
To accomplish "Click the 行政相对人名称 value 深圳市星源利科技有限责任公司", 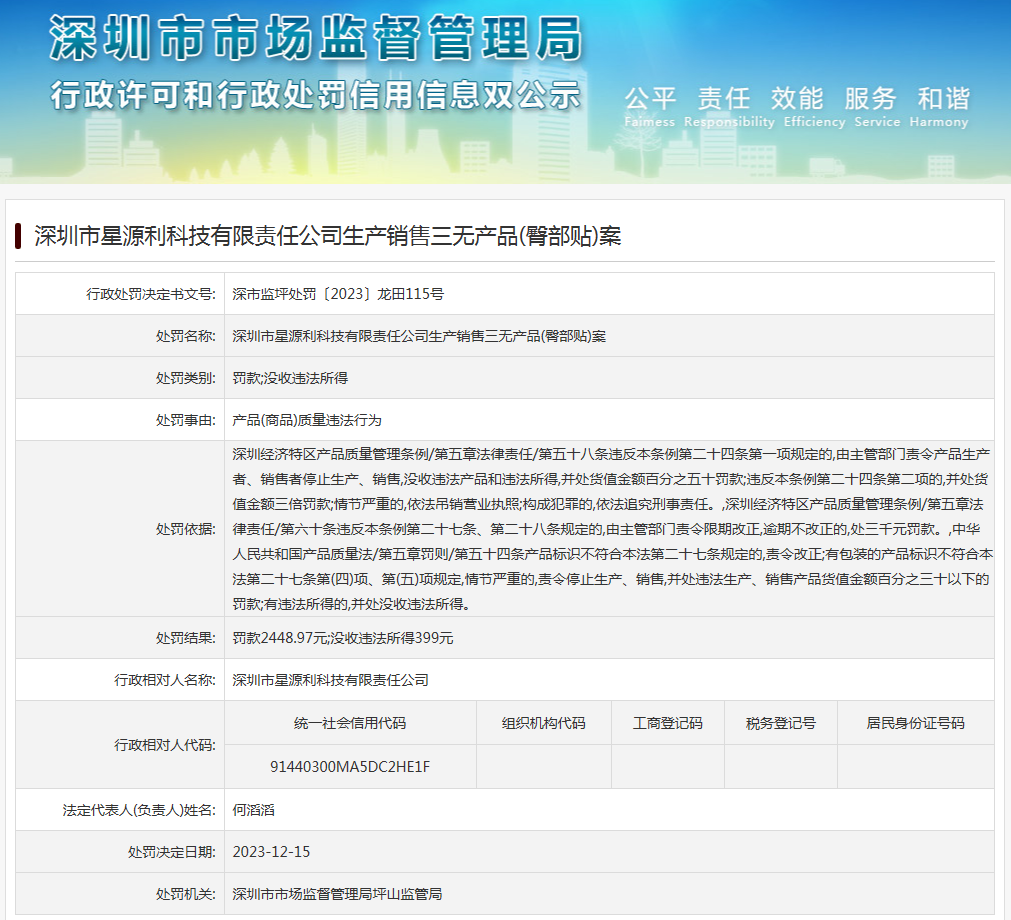I will [x=331, y=680].
